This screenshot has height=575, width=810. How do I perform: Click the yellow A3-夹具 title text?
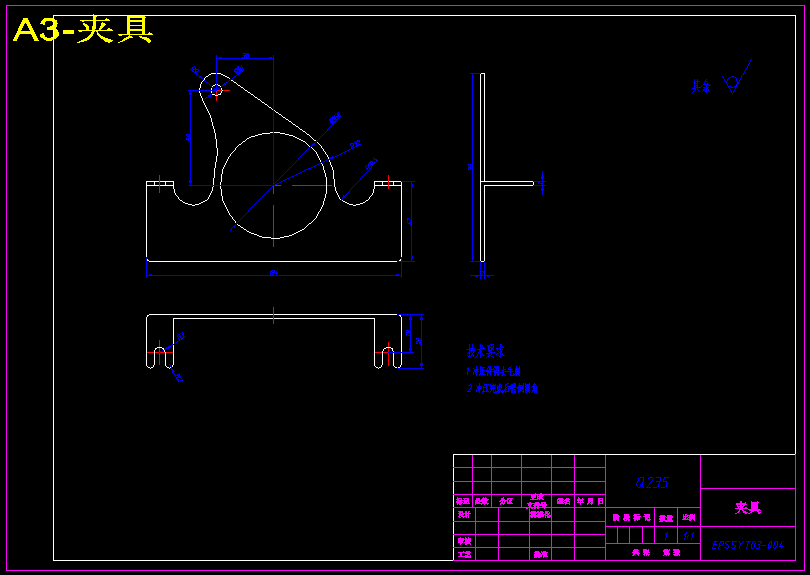tap(83, 30)
